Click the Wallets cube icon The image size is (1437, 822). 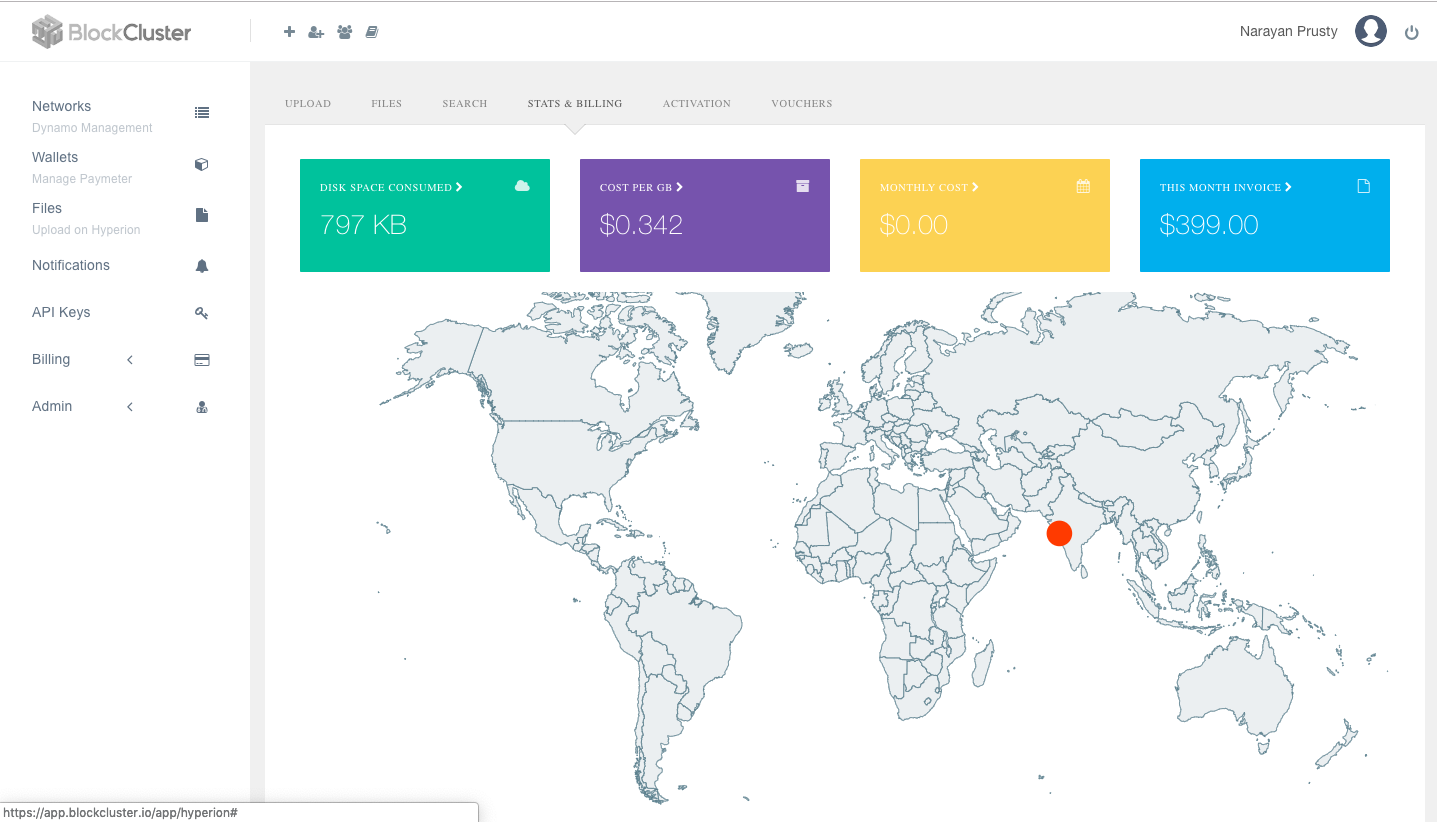pyautogui.click(x=202, y=164)
